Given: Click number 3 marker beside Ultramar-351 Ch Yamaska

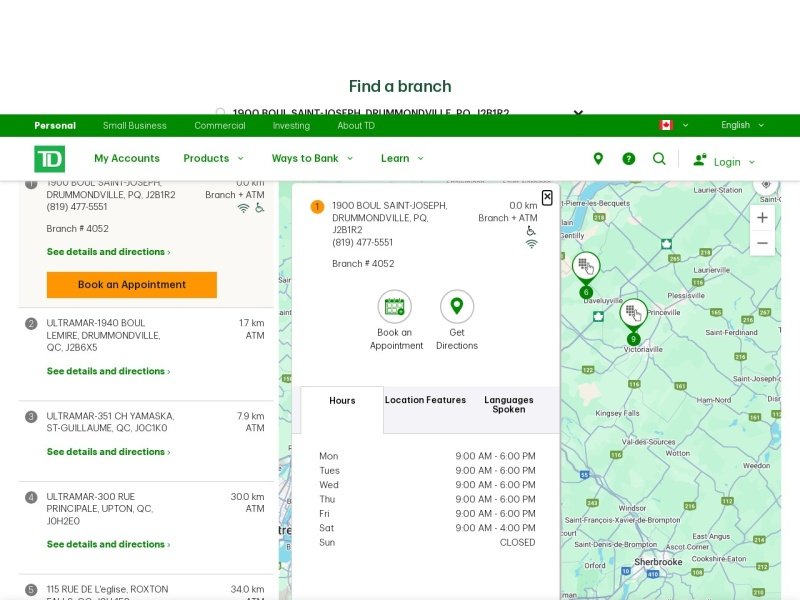Looking at the screenshot, I should click(x=31, y=416).
